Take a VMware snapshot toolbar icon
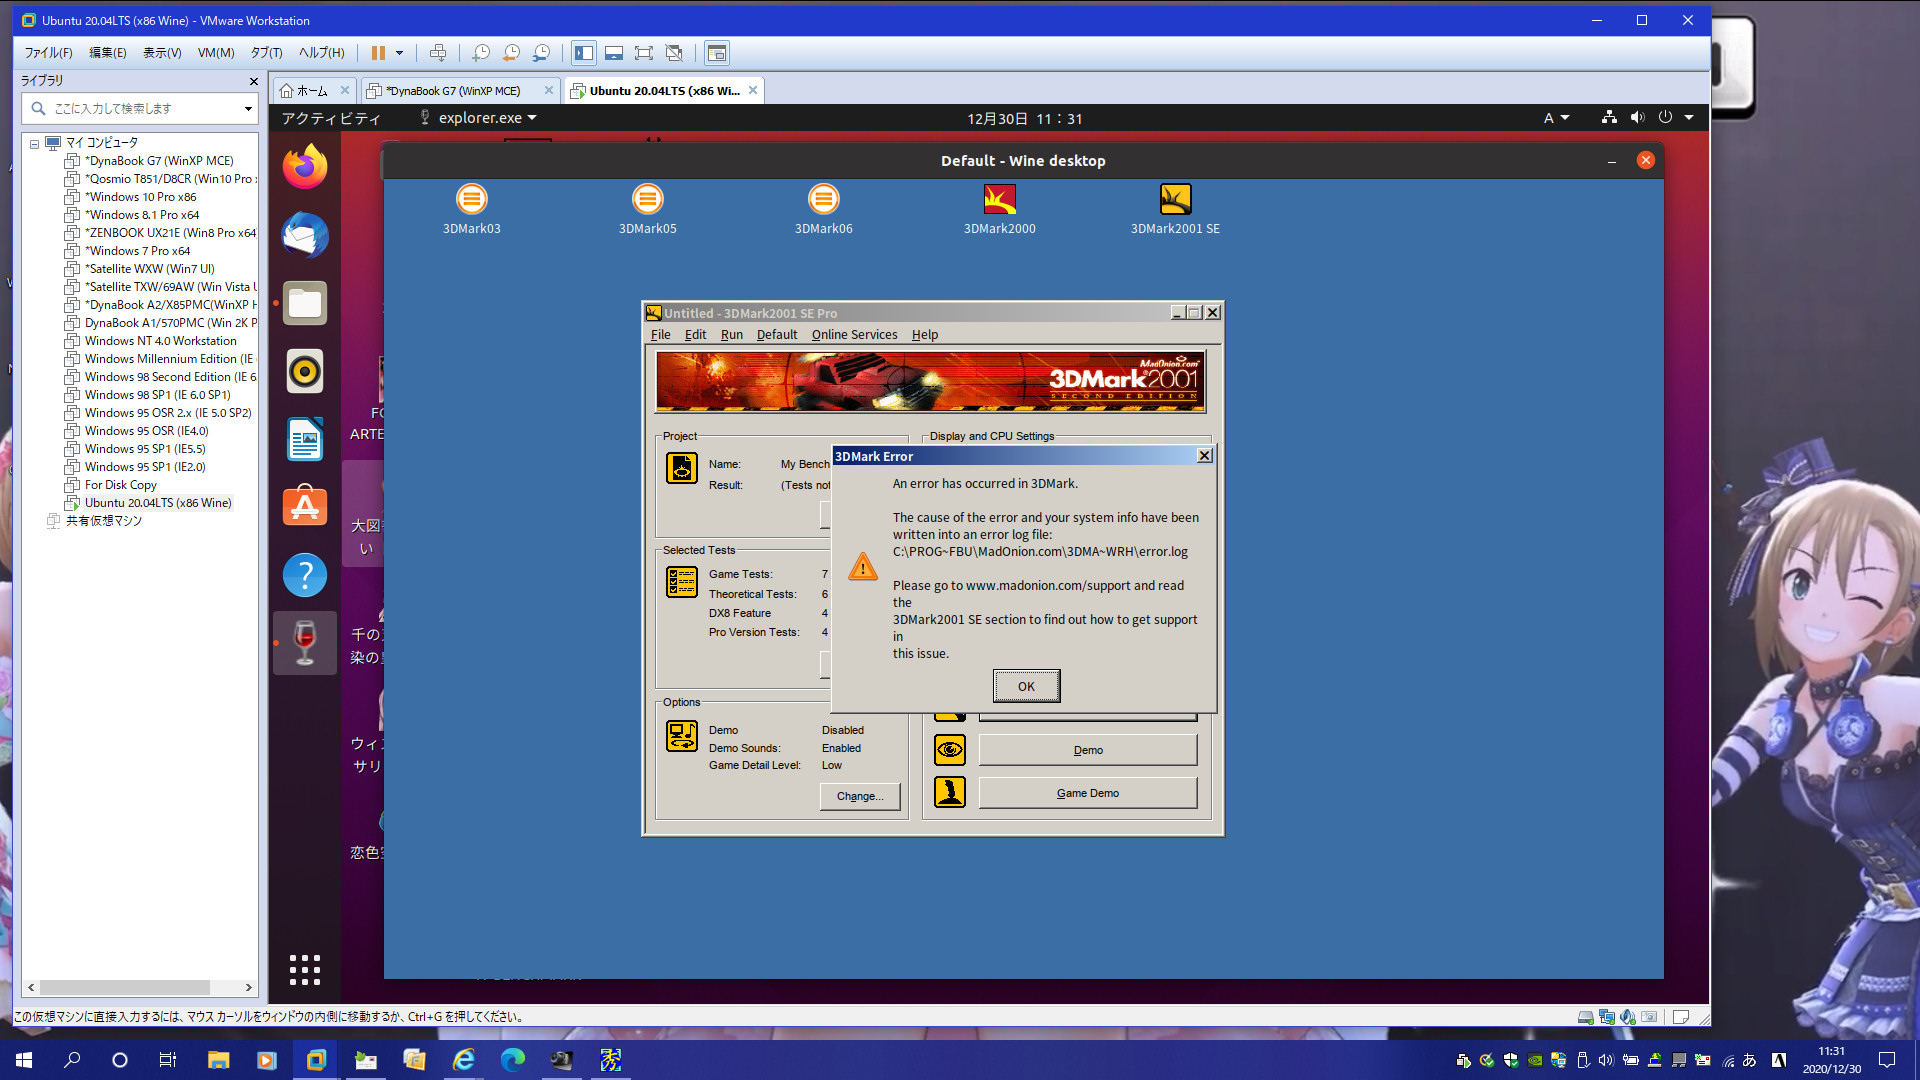This screenshot has height=1080, width=1920. [481, 53]
